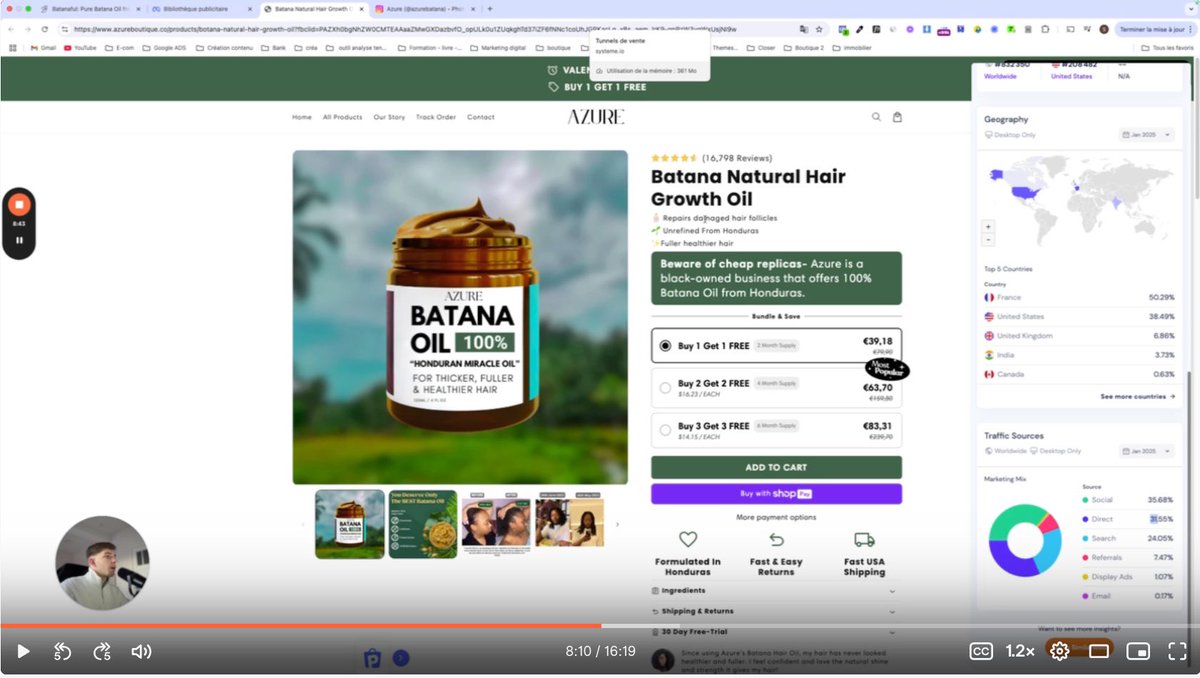Expand the Ingredients section
Viewport: 1200px width, 678px height.
(776, 591)
